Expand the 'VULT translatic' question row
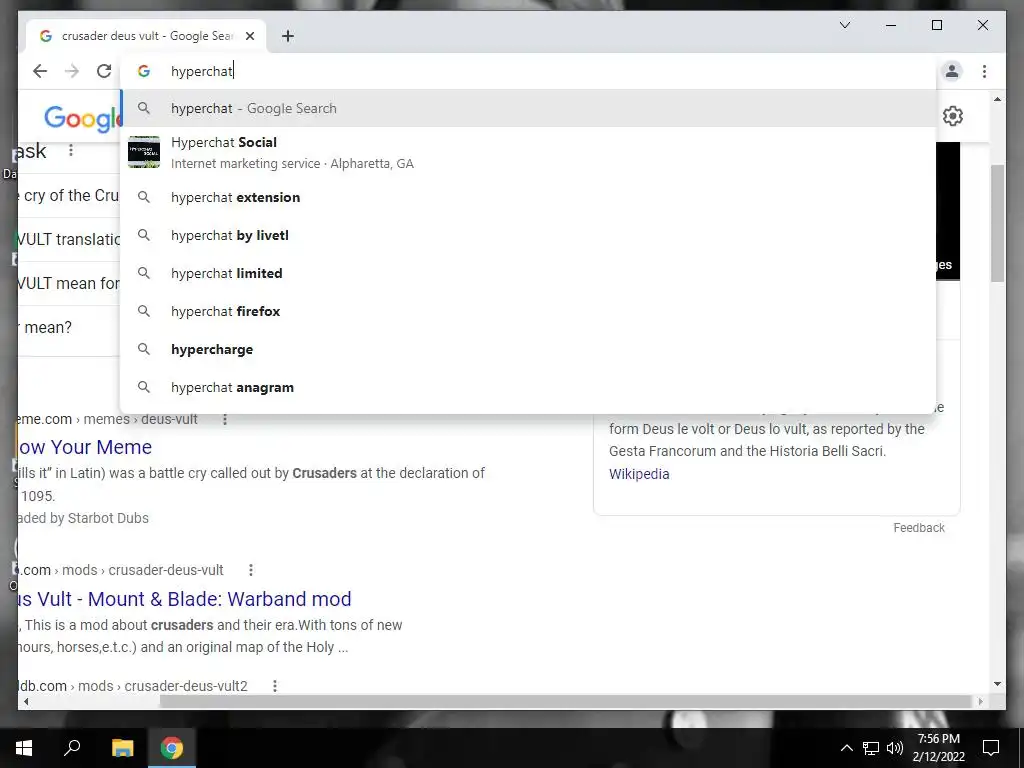Screen dimensions: 1024x768 coord(69,239)
